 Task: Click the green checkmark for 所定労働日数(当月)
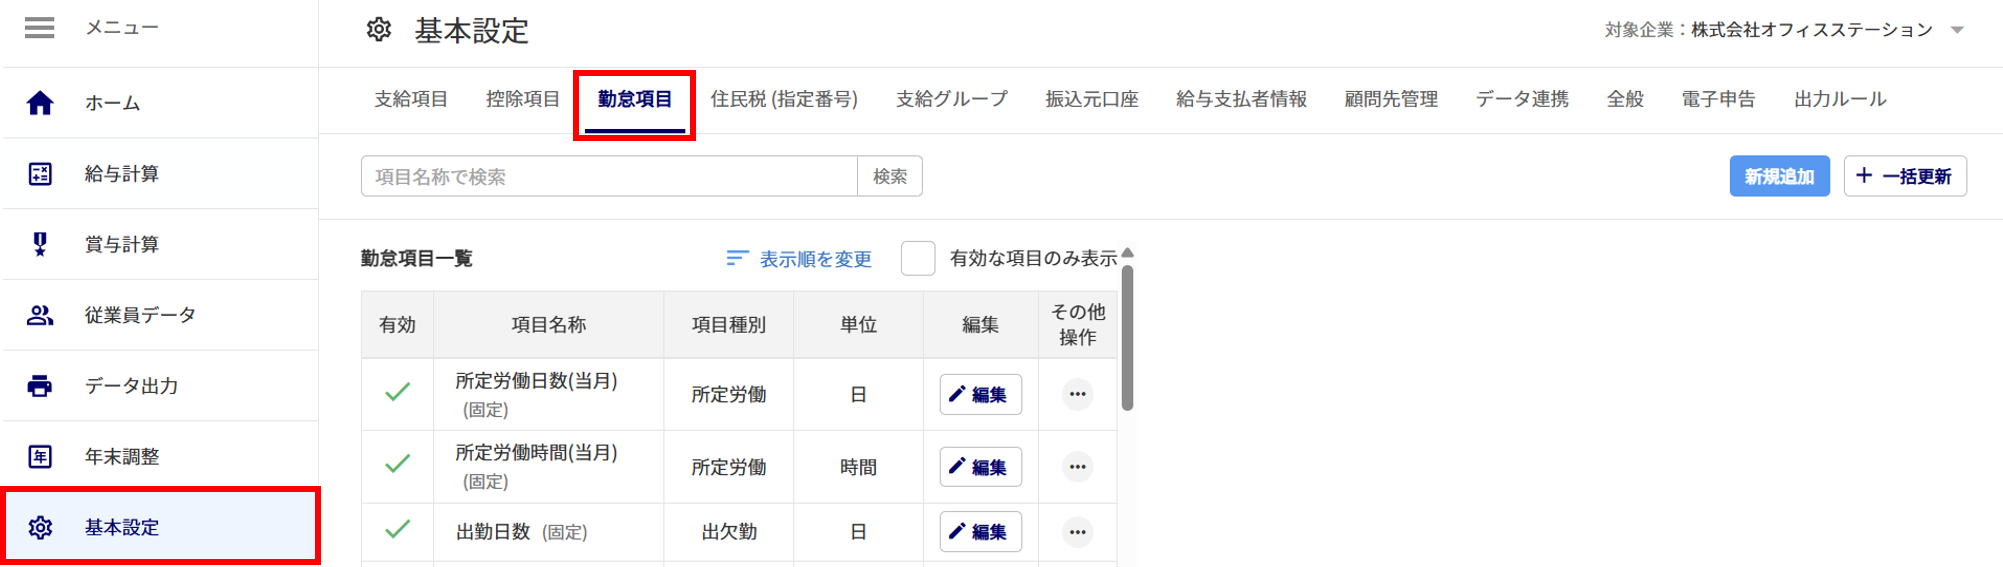(398, 392)
